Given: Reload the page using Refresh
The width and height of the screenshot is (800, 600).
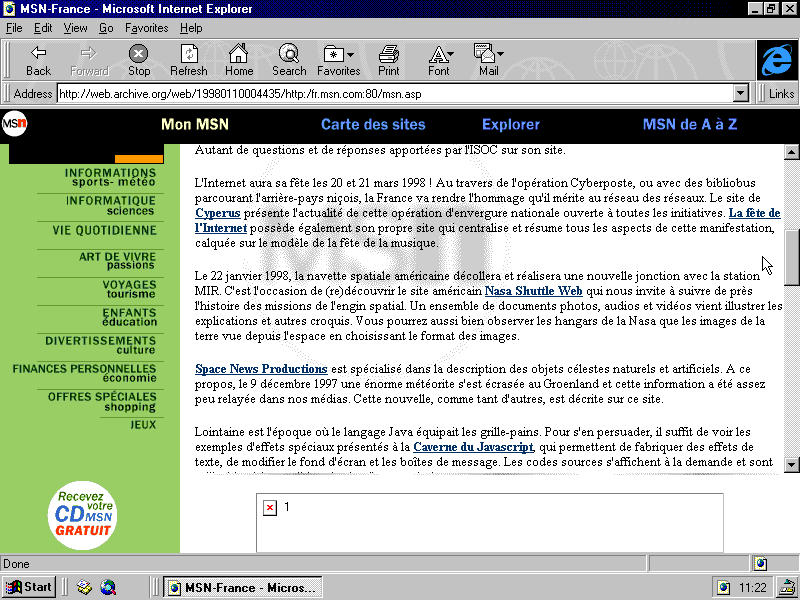Looking at the screenshot, I should click(189, 61).
